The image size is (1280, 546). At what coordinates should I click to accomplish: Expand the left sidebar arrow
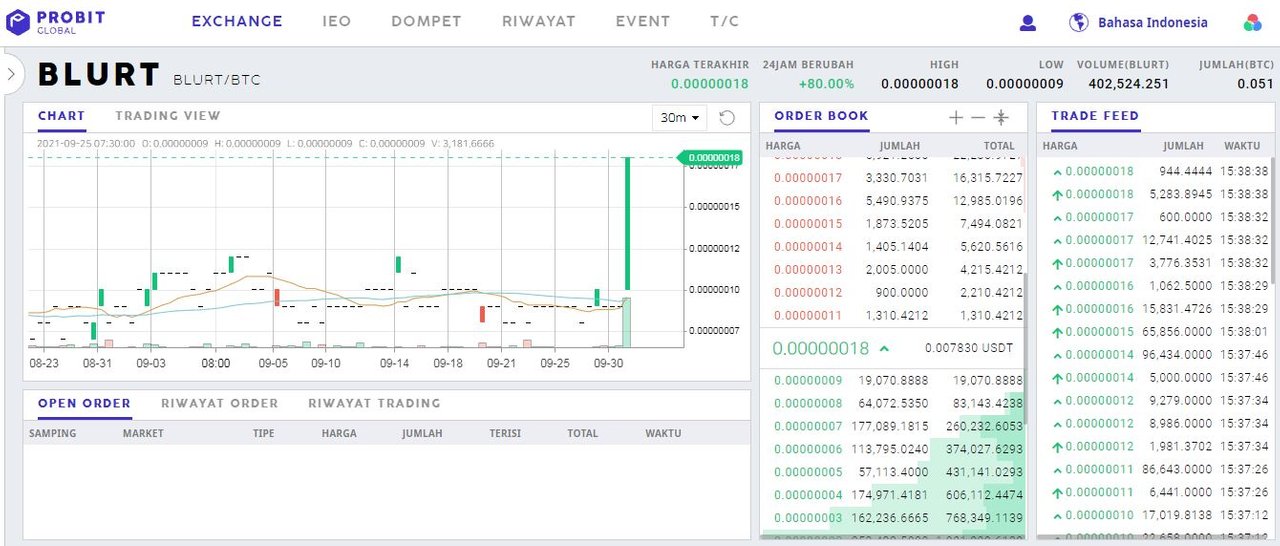click(x=10, y=73)
